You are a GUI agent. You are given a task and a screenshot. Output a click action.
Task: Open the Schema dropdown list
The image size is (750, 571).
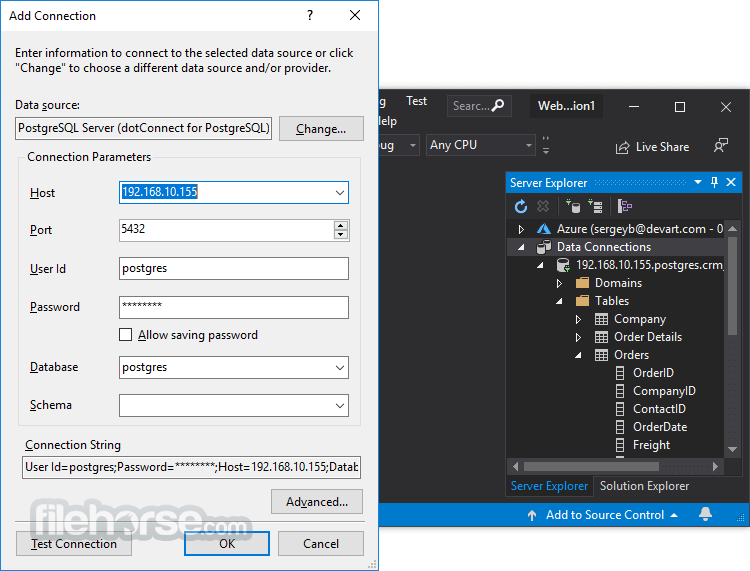pyautogui.click(x=340, y=406)
